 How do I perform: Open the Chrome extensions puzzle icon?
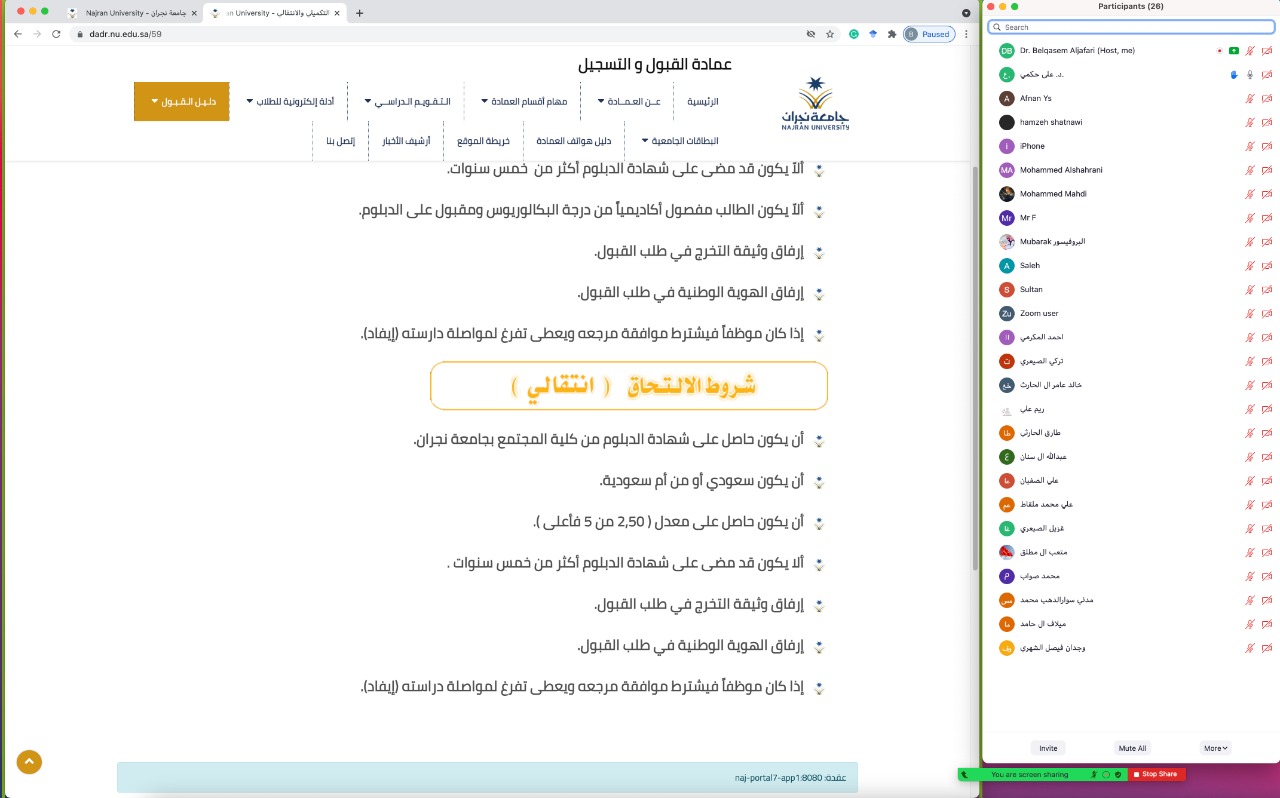coord(891,34)
